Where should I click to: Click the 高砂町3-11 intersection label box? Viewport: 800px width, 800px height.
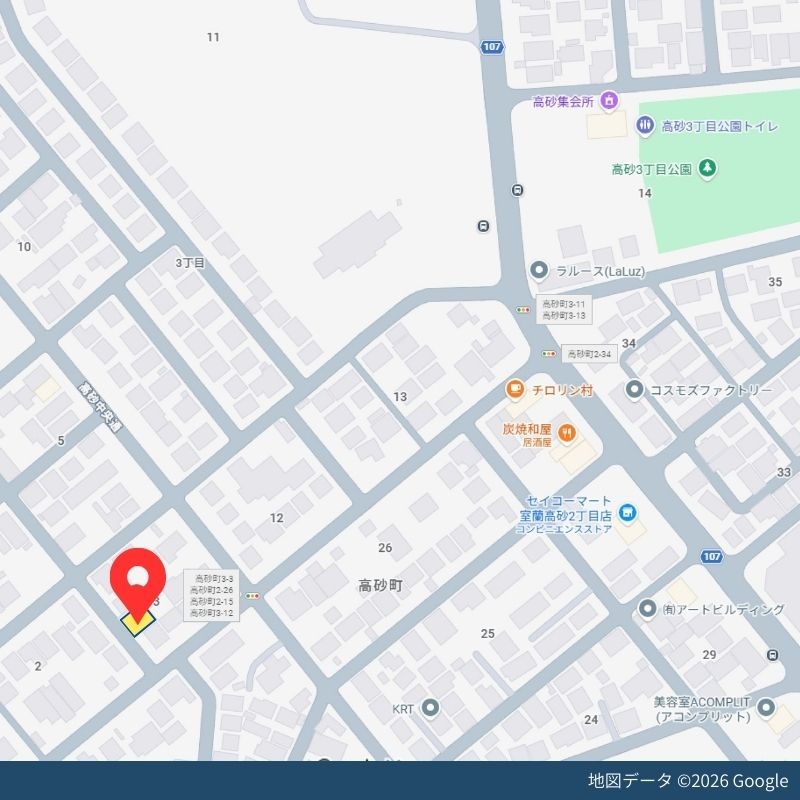point(564,310)
